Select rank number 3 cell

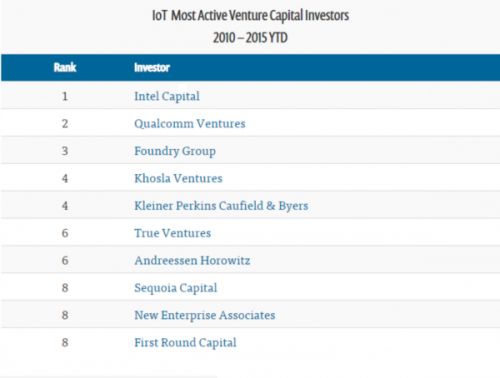65,151
